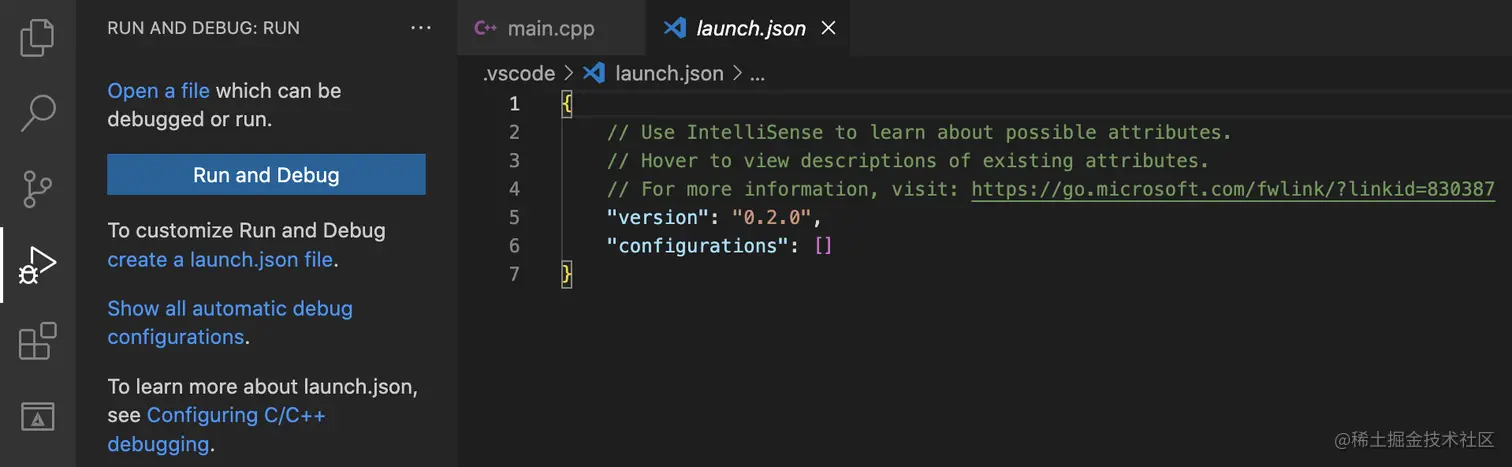This screenshot has width=1512, height=467.
Task: Select the launch.json editor tab
Action: (748, 28)
